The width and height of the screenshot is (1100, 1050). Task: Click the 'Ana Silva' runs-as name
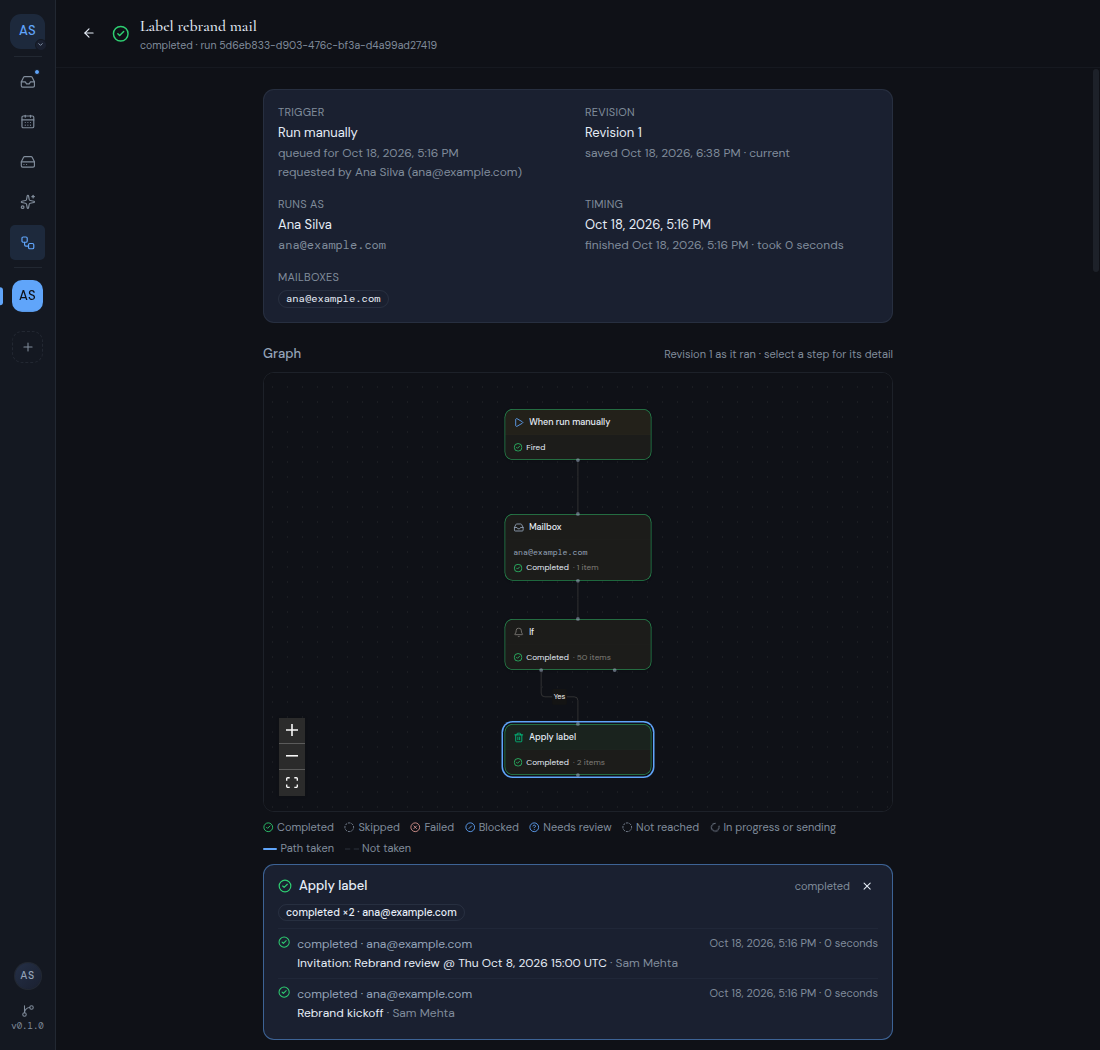(x=304, y=224)
